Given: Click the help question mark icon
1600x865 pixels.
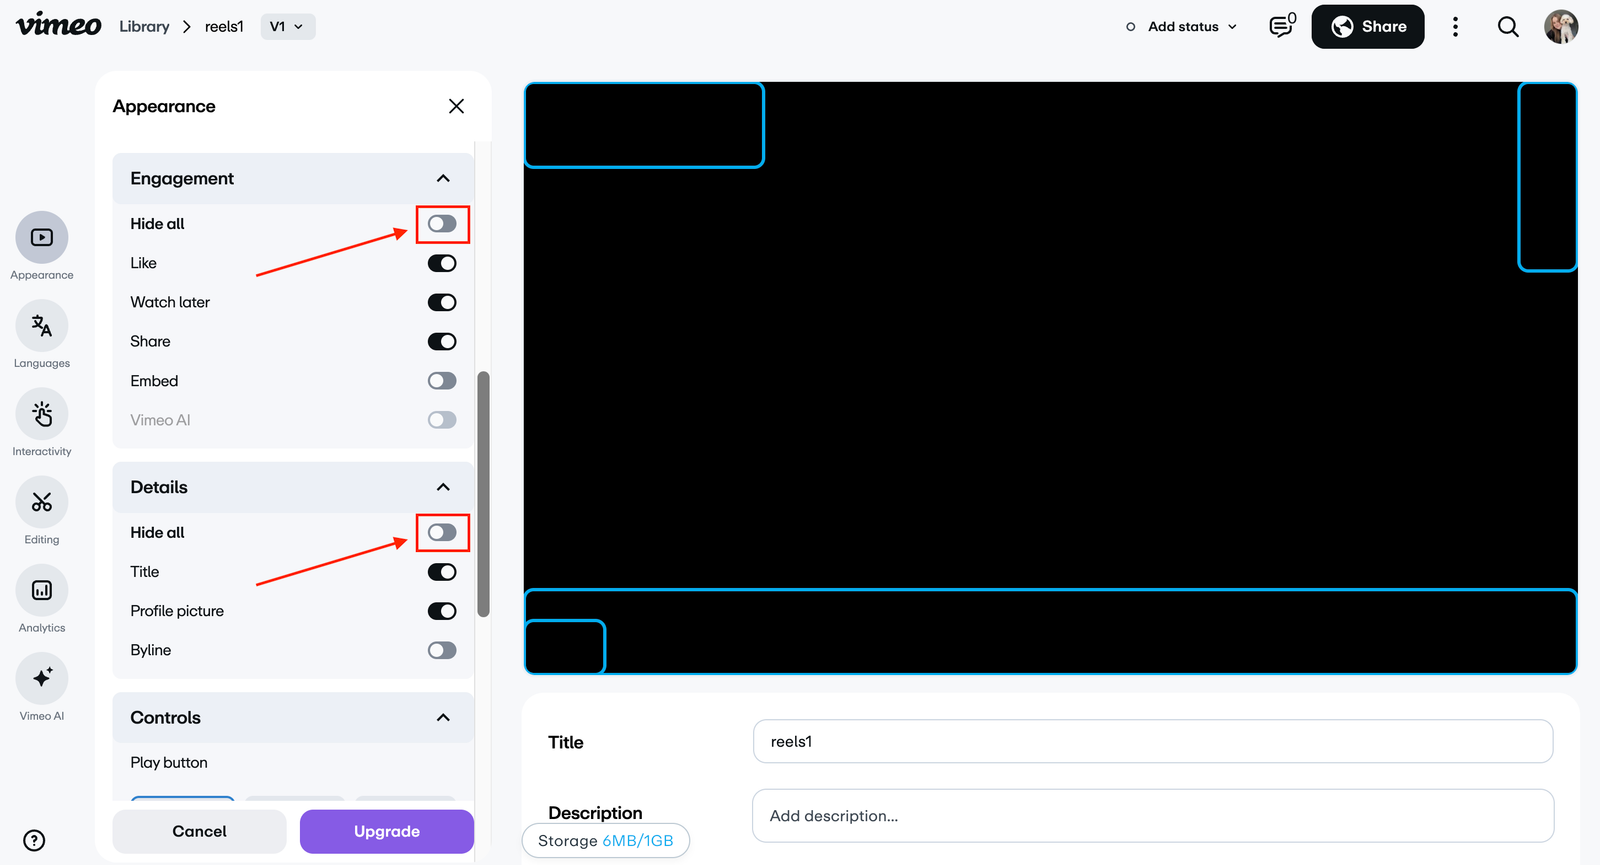Looking at the screenshot, I should (34, 840).
